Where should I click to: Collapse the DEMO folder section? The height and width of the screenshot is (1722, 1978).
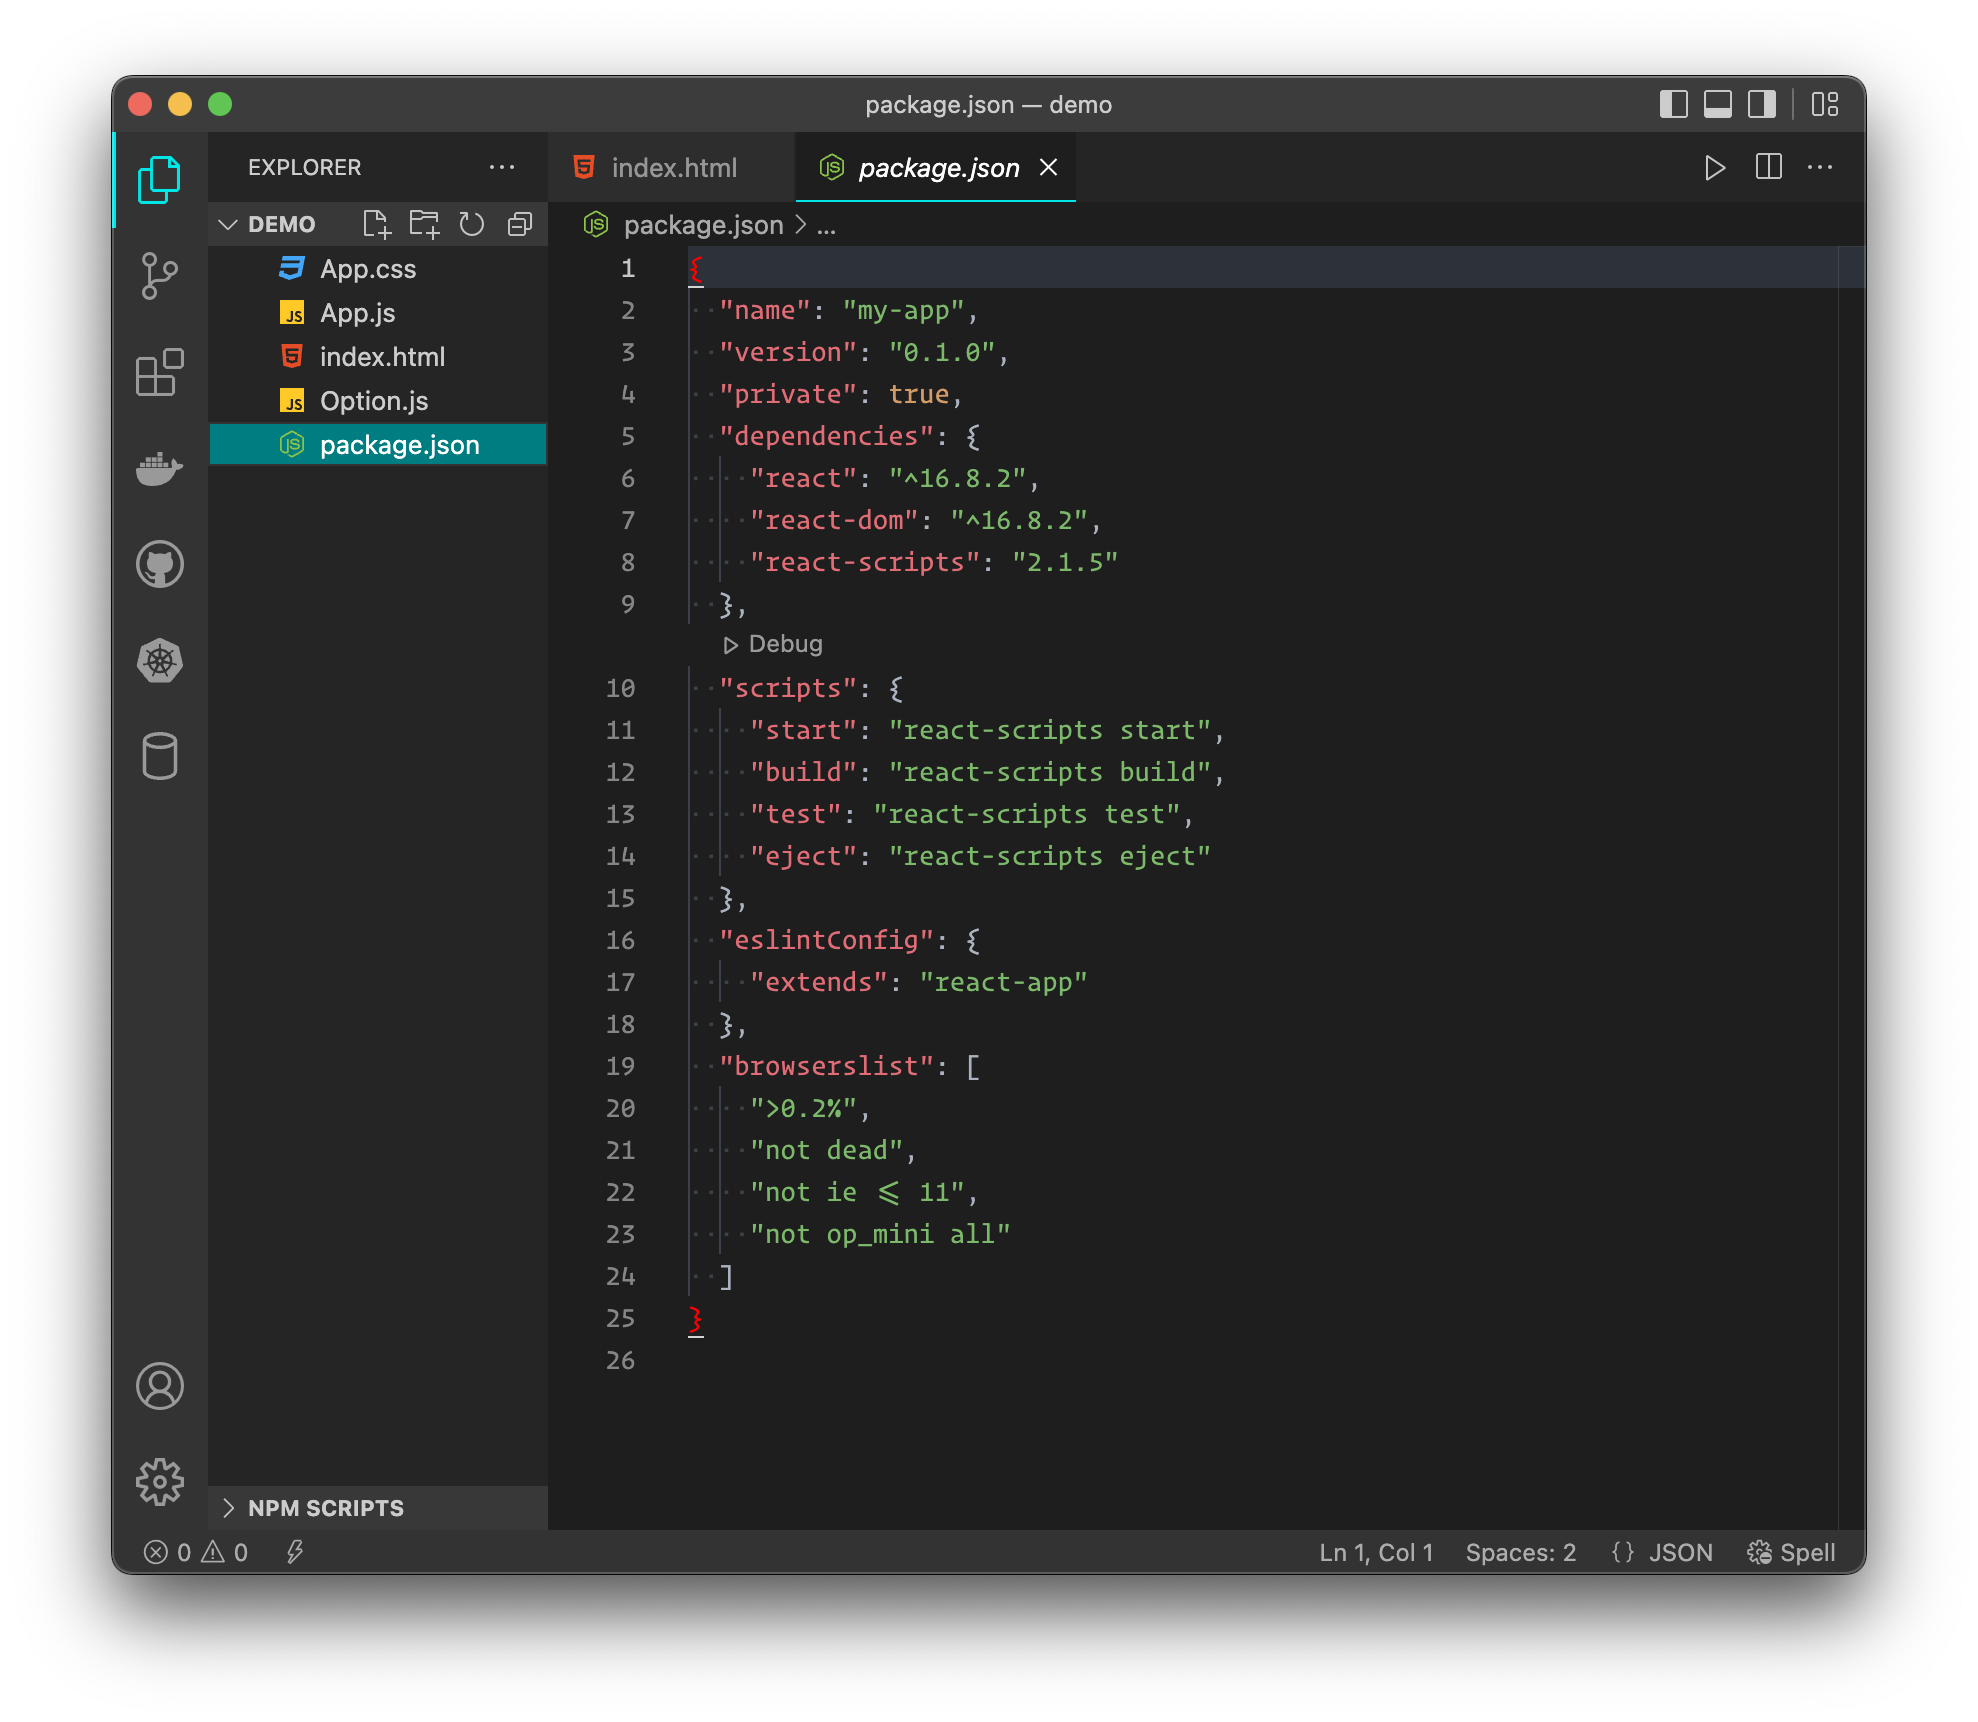pos(228,224)
